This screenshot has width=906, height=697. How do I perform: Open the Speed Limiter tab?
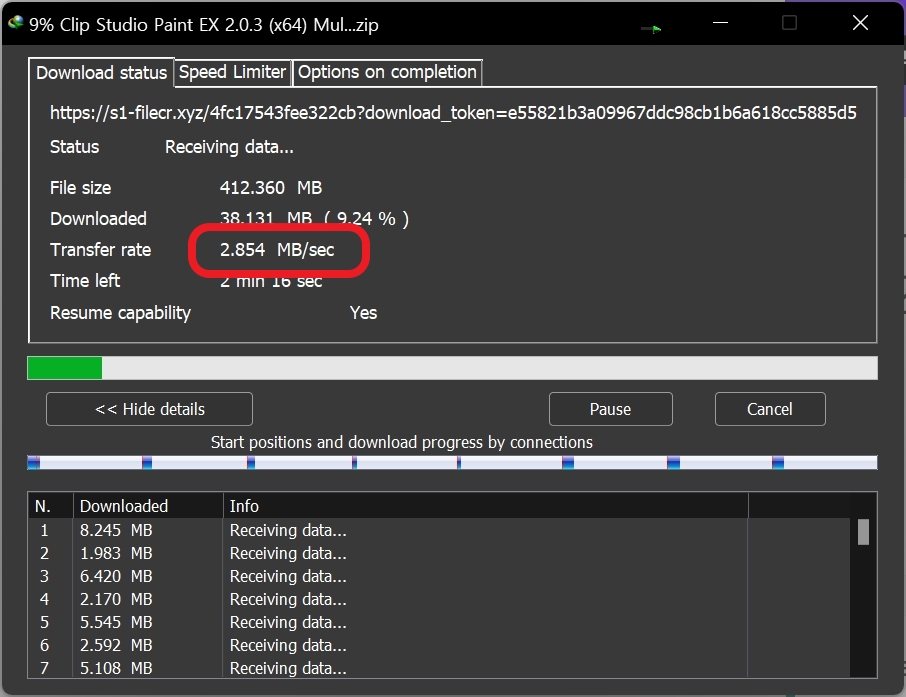pos(232,72)
